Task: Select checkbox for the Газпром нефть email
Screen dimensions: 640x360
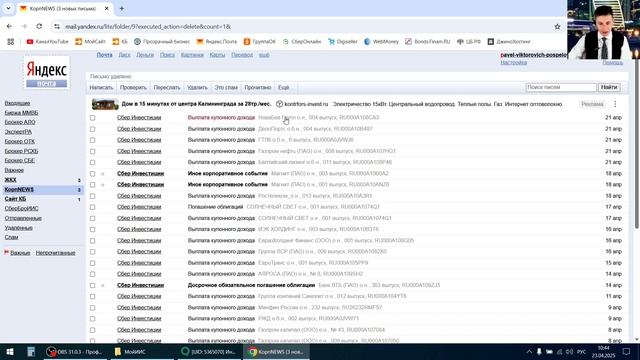Action: pos(93,151)
